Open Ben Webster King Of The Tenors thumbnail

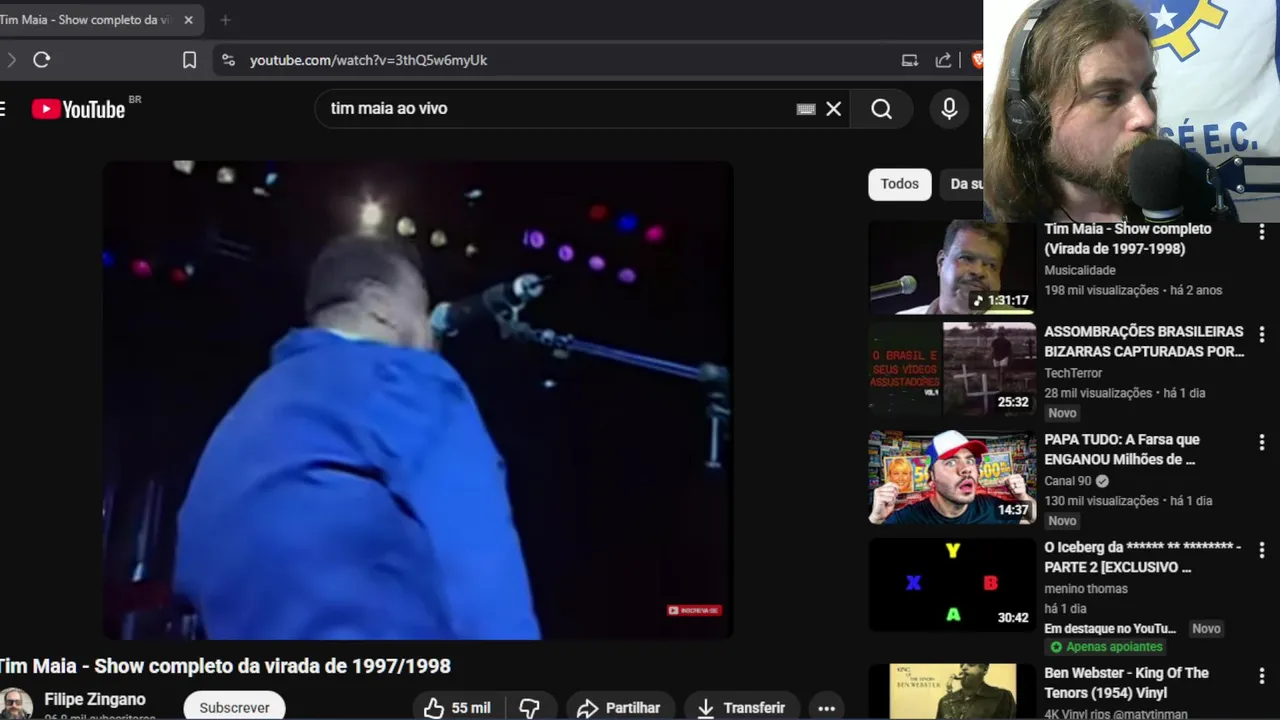click(x=952, y=692)
